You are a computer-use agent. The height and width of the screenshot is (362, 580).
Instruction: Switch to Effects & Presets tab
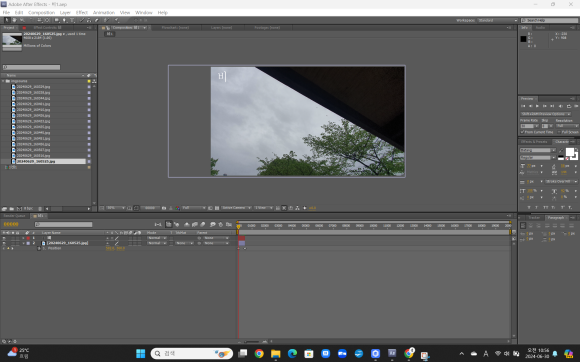click(534, 142)
